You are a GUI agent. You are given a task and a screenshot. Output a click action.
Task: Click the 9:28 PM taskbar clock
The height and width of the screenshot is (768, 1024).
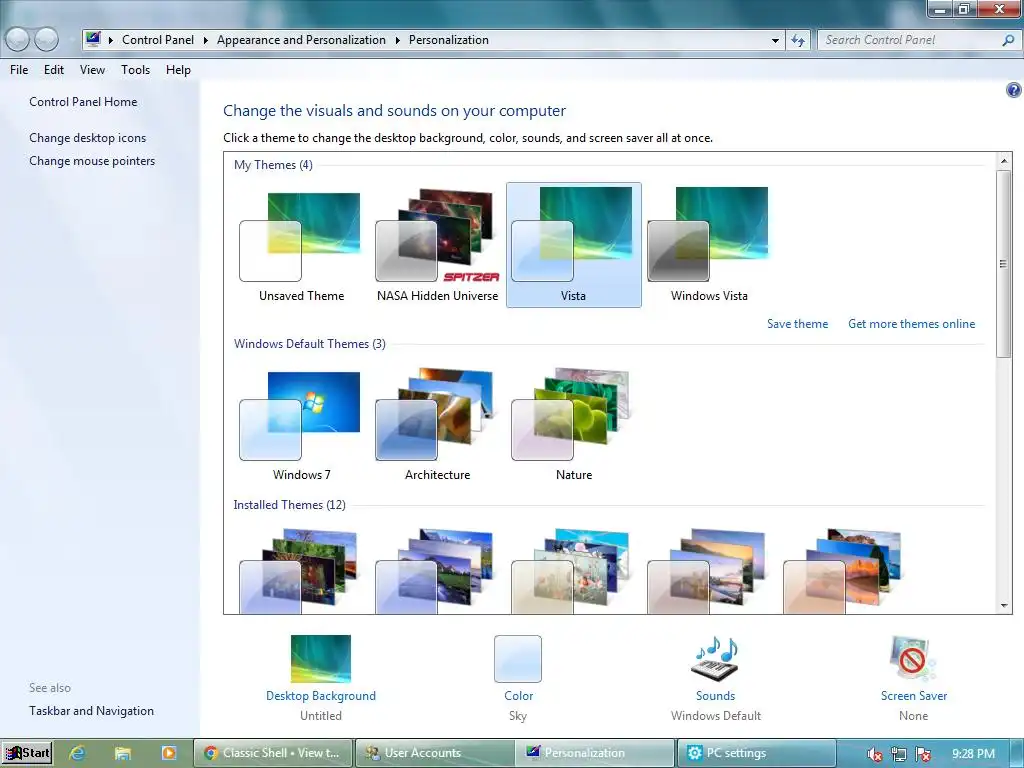tap(973, 754)
